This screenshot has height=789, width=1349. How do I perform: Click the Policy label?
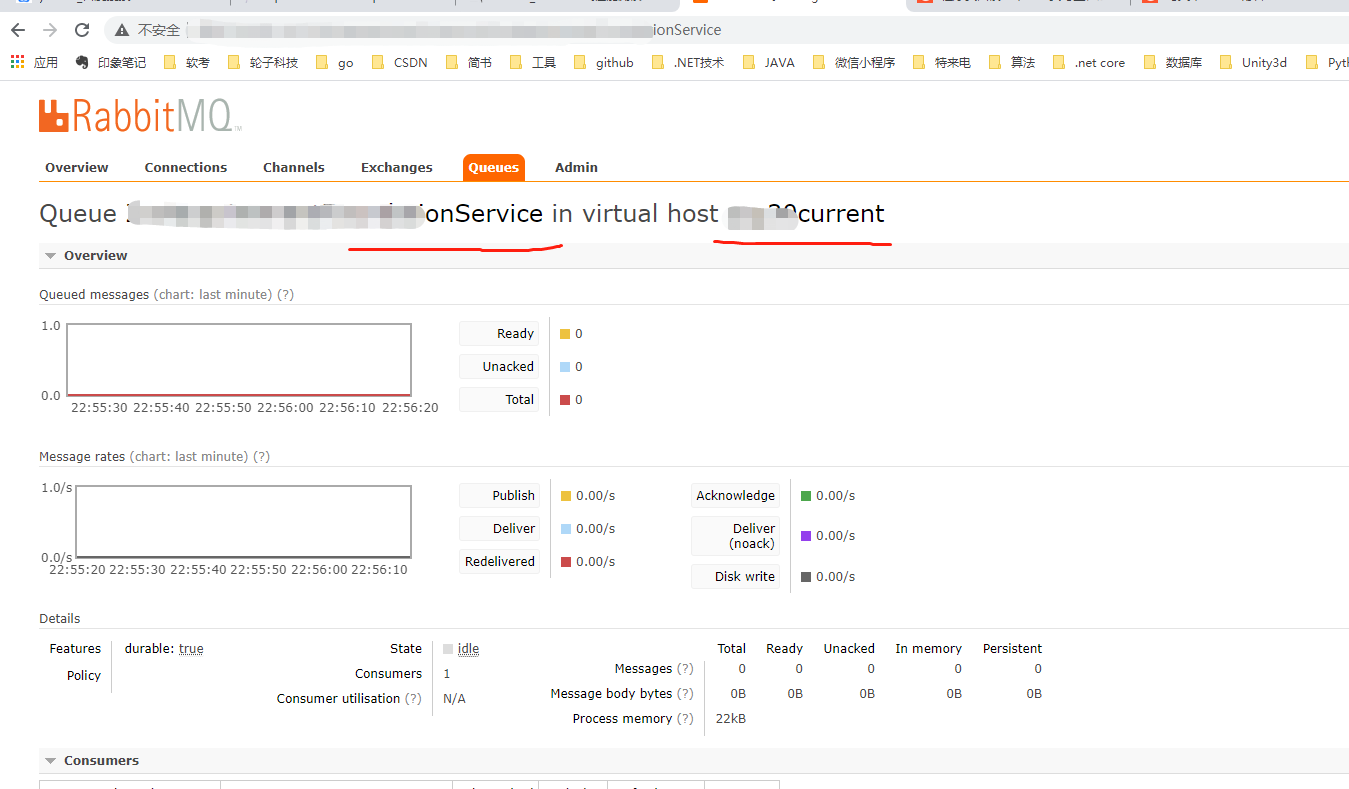click(x=84, y=675)
